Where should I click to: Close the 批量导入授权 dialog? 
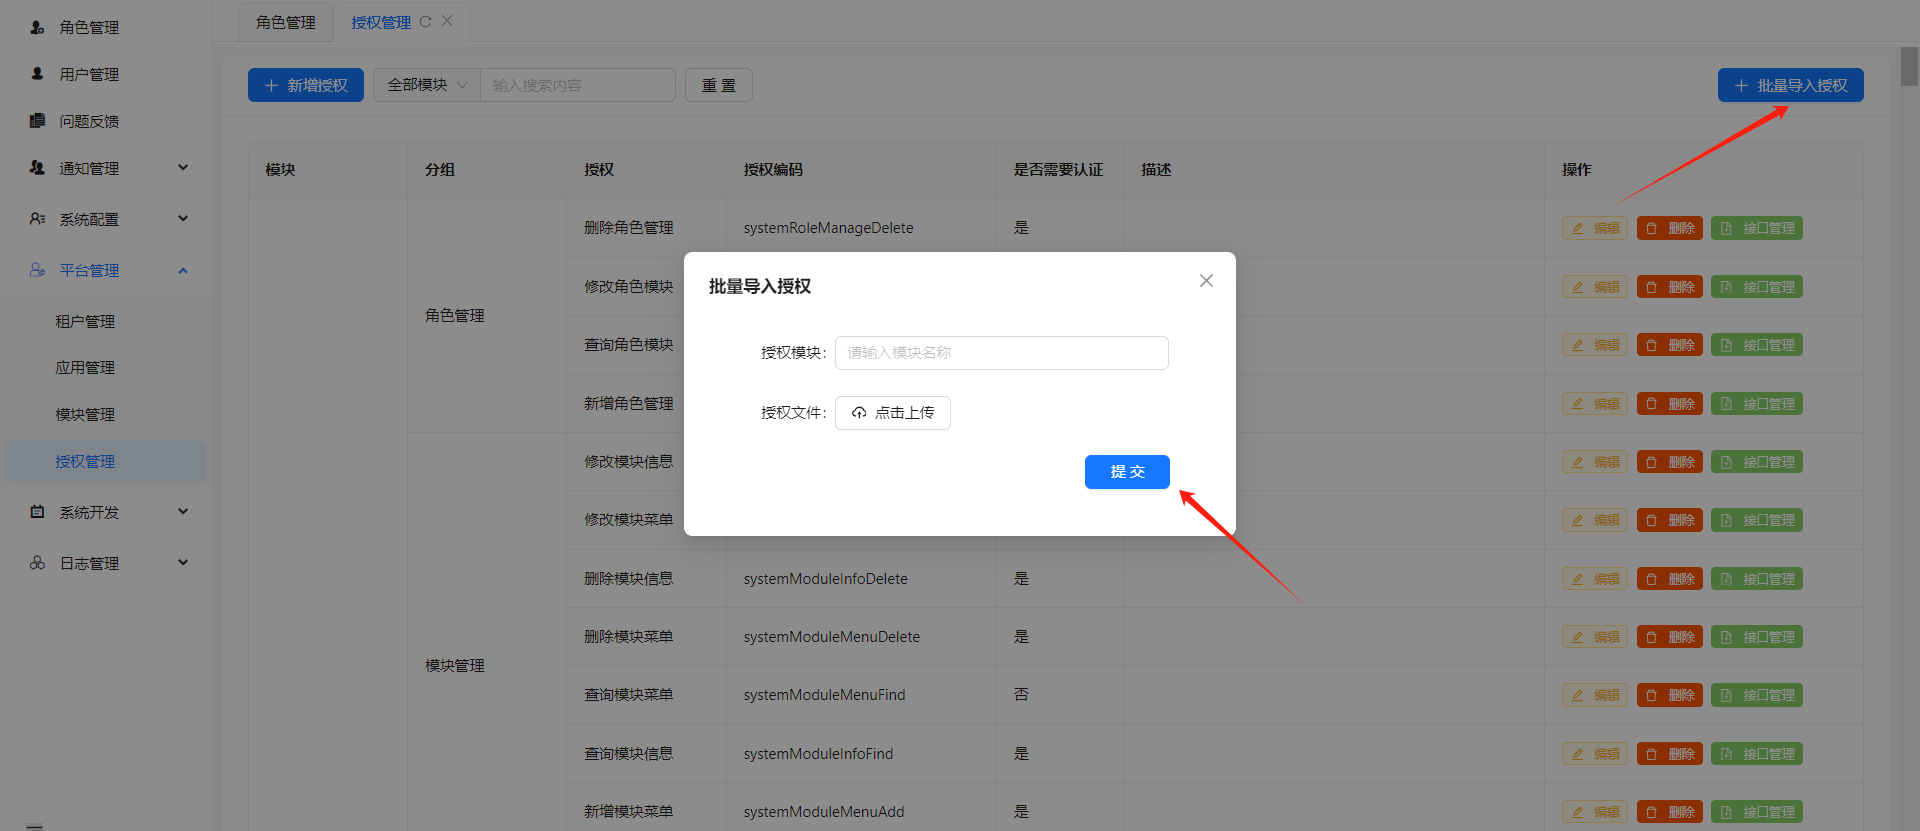(1206, 281)
